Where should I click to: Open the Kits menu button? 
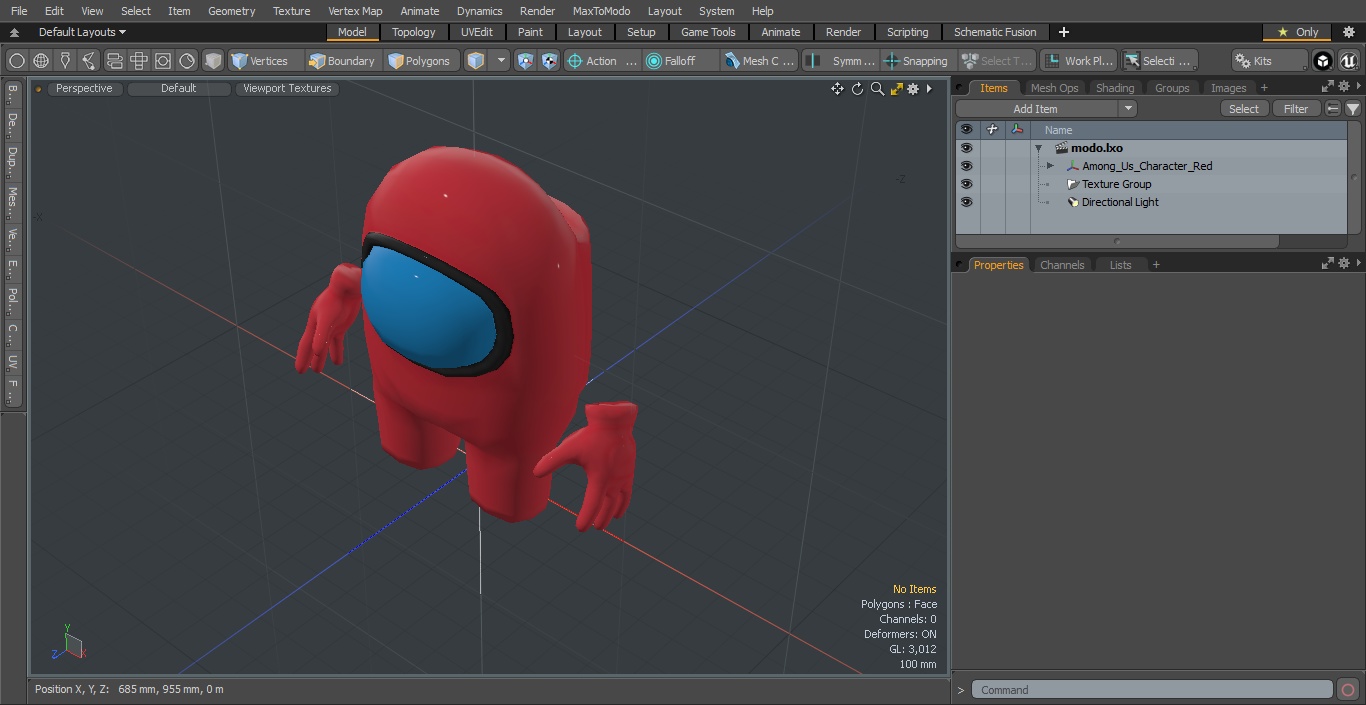click(x=1269, y=61)
